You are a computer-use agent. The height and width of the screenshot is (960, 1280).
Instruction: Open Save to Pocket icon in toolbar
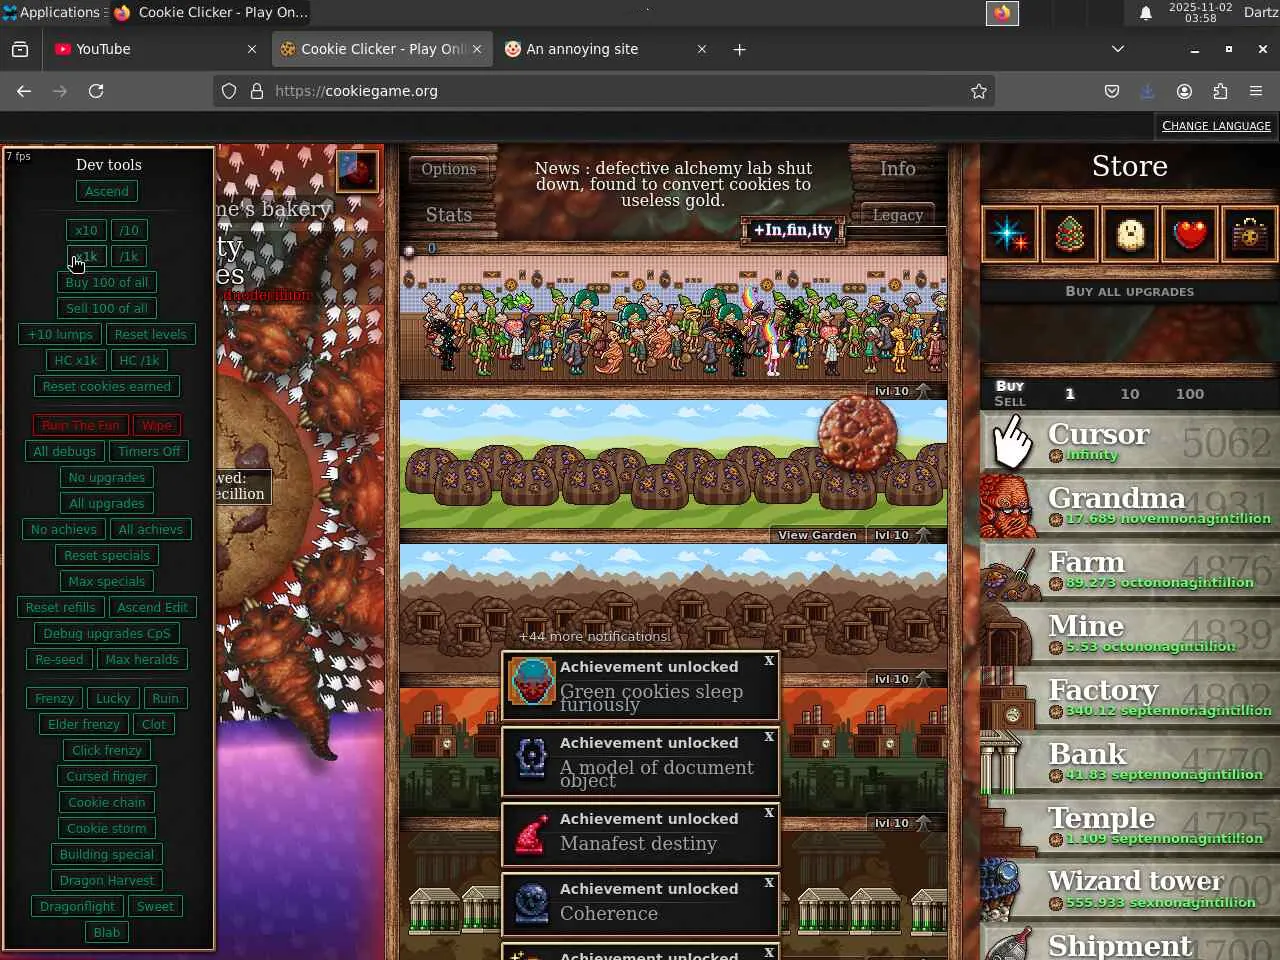tap(1112, 91)
